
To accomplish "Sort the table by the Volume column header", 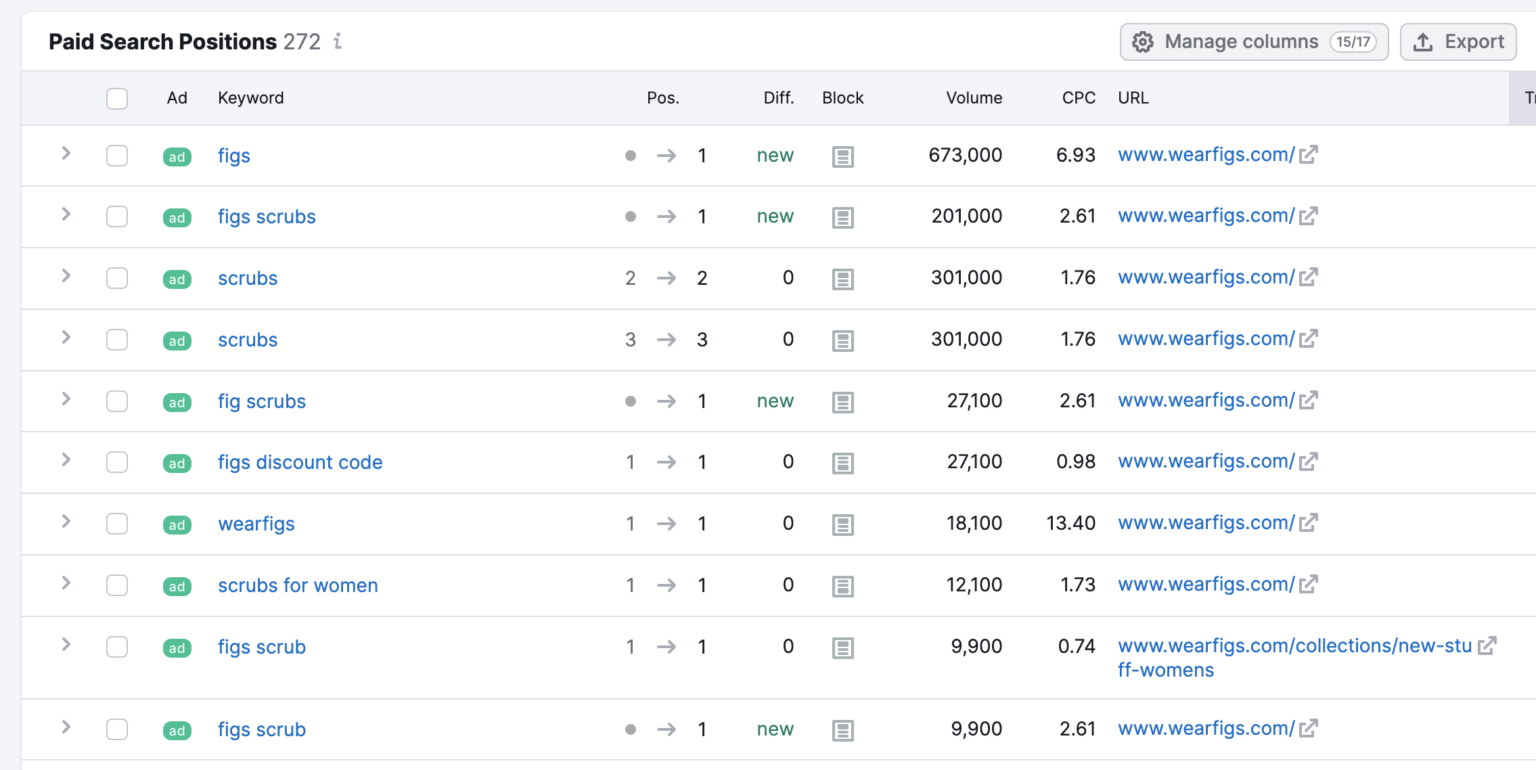I will pyautogui.click(x=974, y=98).
